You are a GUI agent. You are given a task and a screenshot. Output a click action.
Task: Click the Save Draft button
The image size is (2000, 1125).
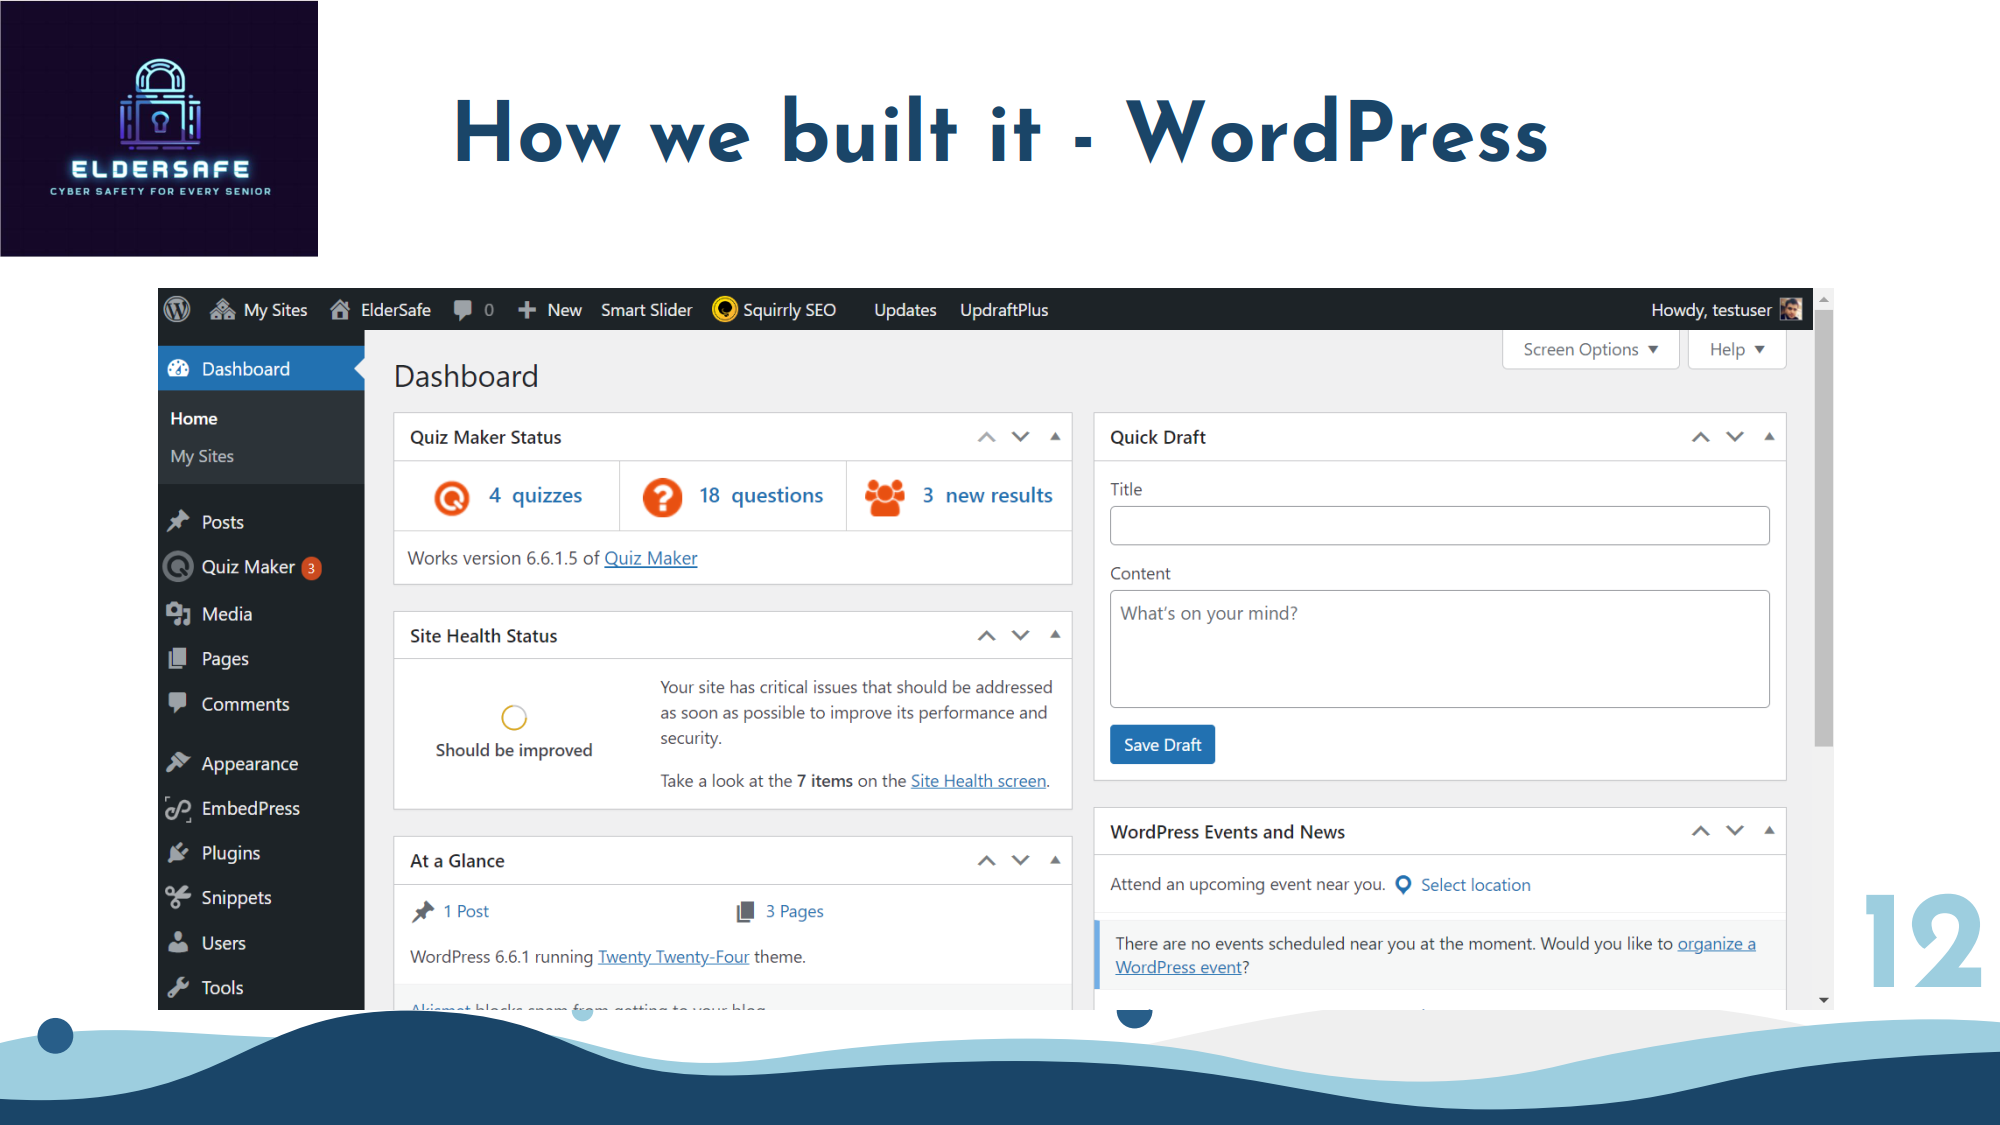point(1162,745)
